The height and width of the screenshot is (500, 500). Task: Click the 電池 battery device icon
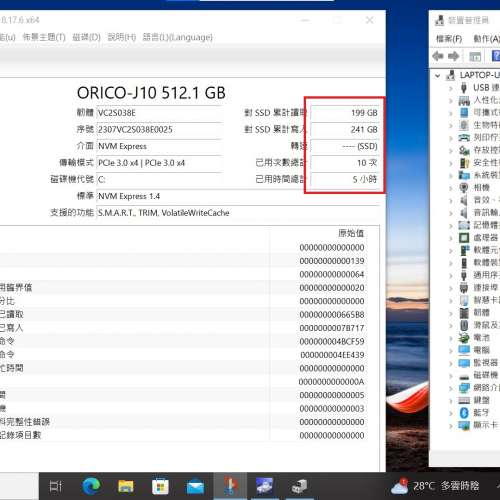[464, 338]
